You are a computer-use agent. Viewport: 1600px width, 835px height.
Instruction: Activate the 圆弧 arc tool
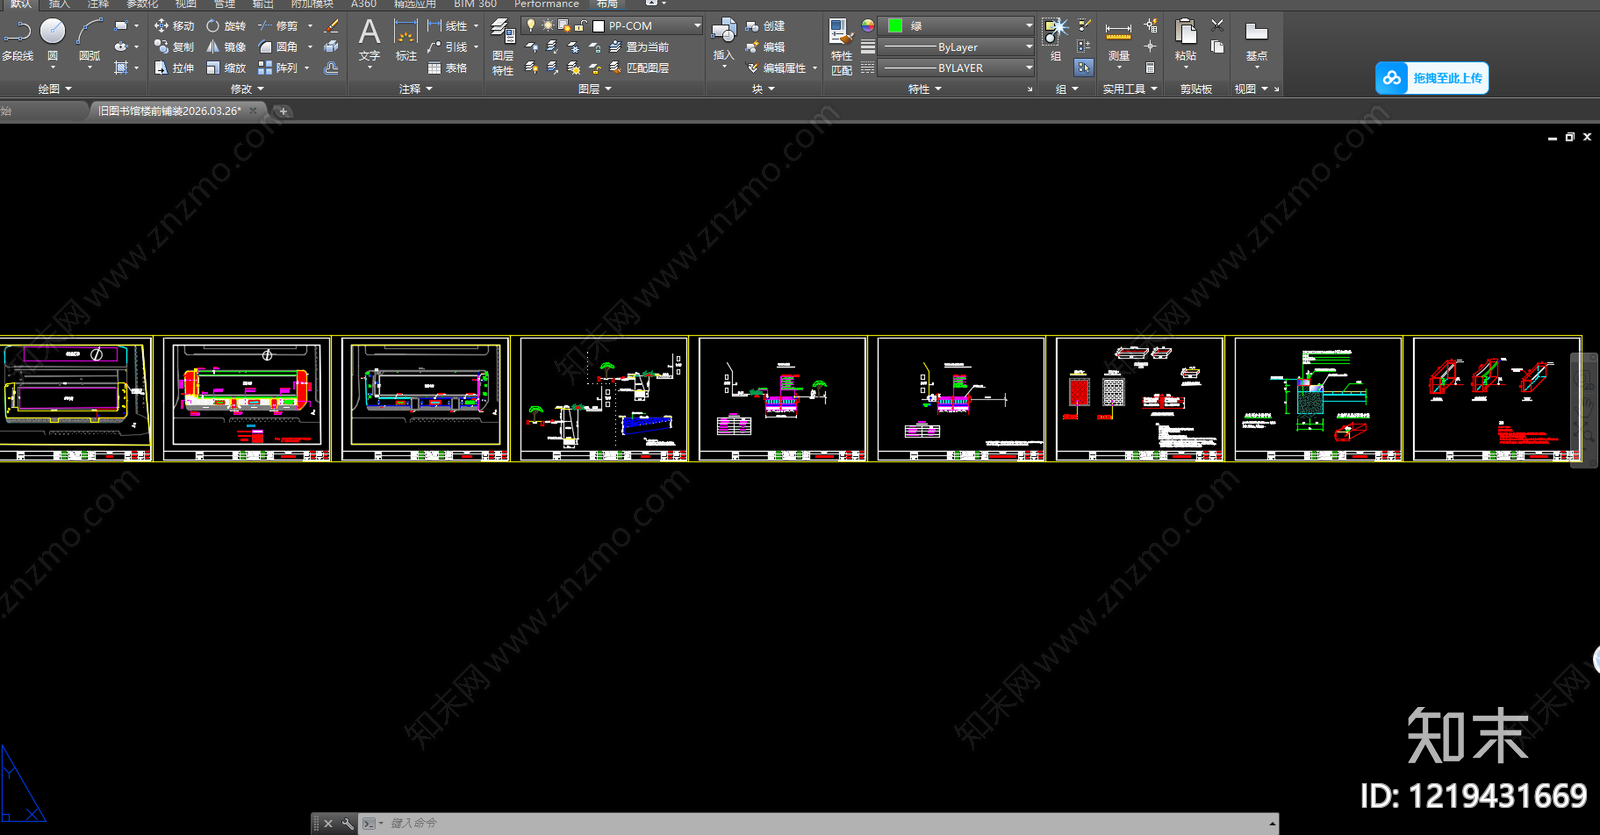[90, 40]
